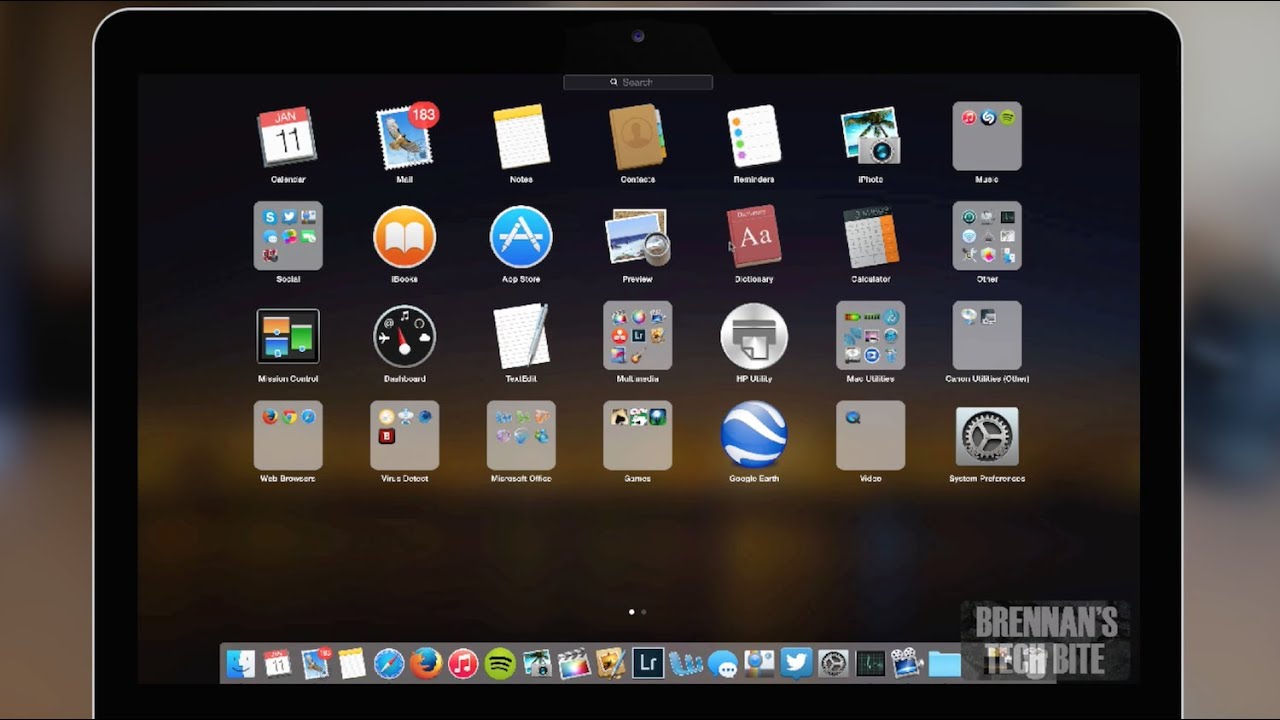This screenshot has height=720, width=1280.
Task: Open the Multimedia folder
Action: [638, 336]
